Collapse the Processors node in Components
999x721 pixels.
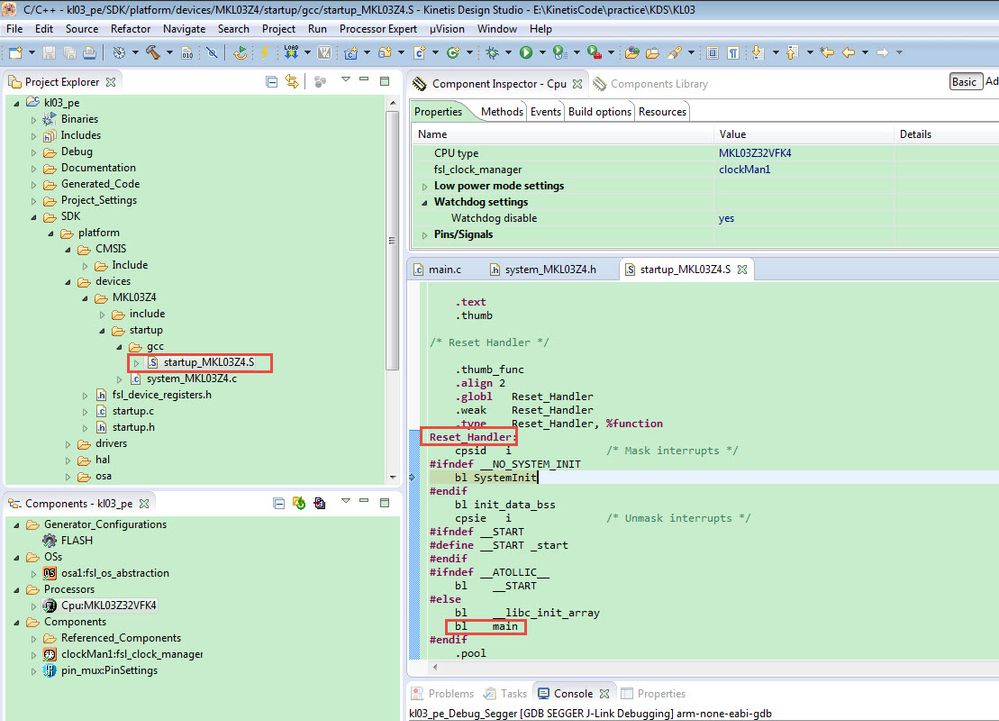point(17,590)
